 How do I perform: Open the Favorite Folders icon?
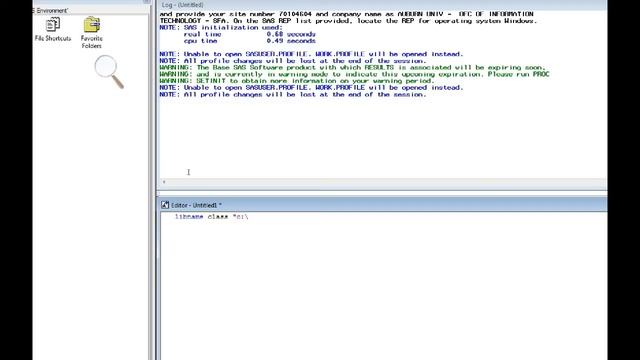[91, 33]
